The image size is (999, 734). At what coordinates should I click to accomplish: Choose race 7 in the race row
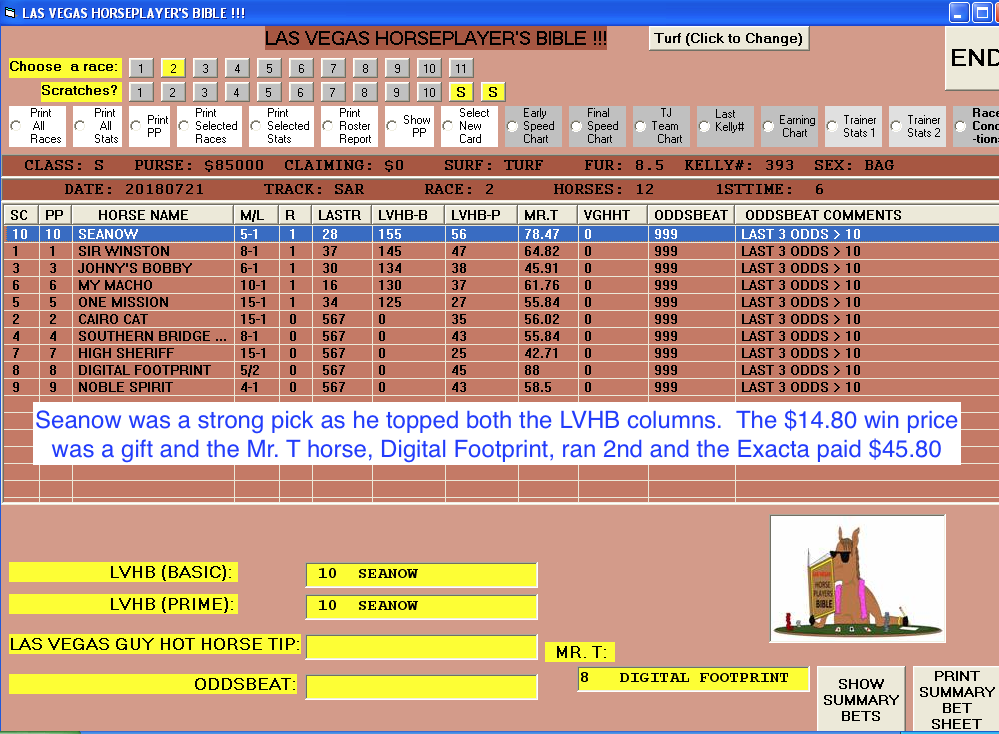click(333, 68)
